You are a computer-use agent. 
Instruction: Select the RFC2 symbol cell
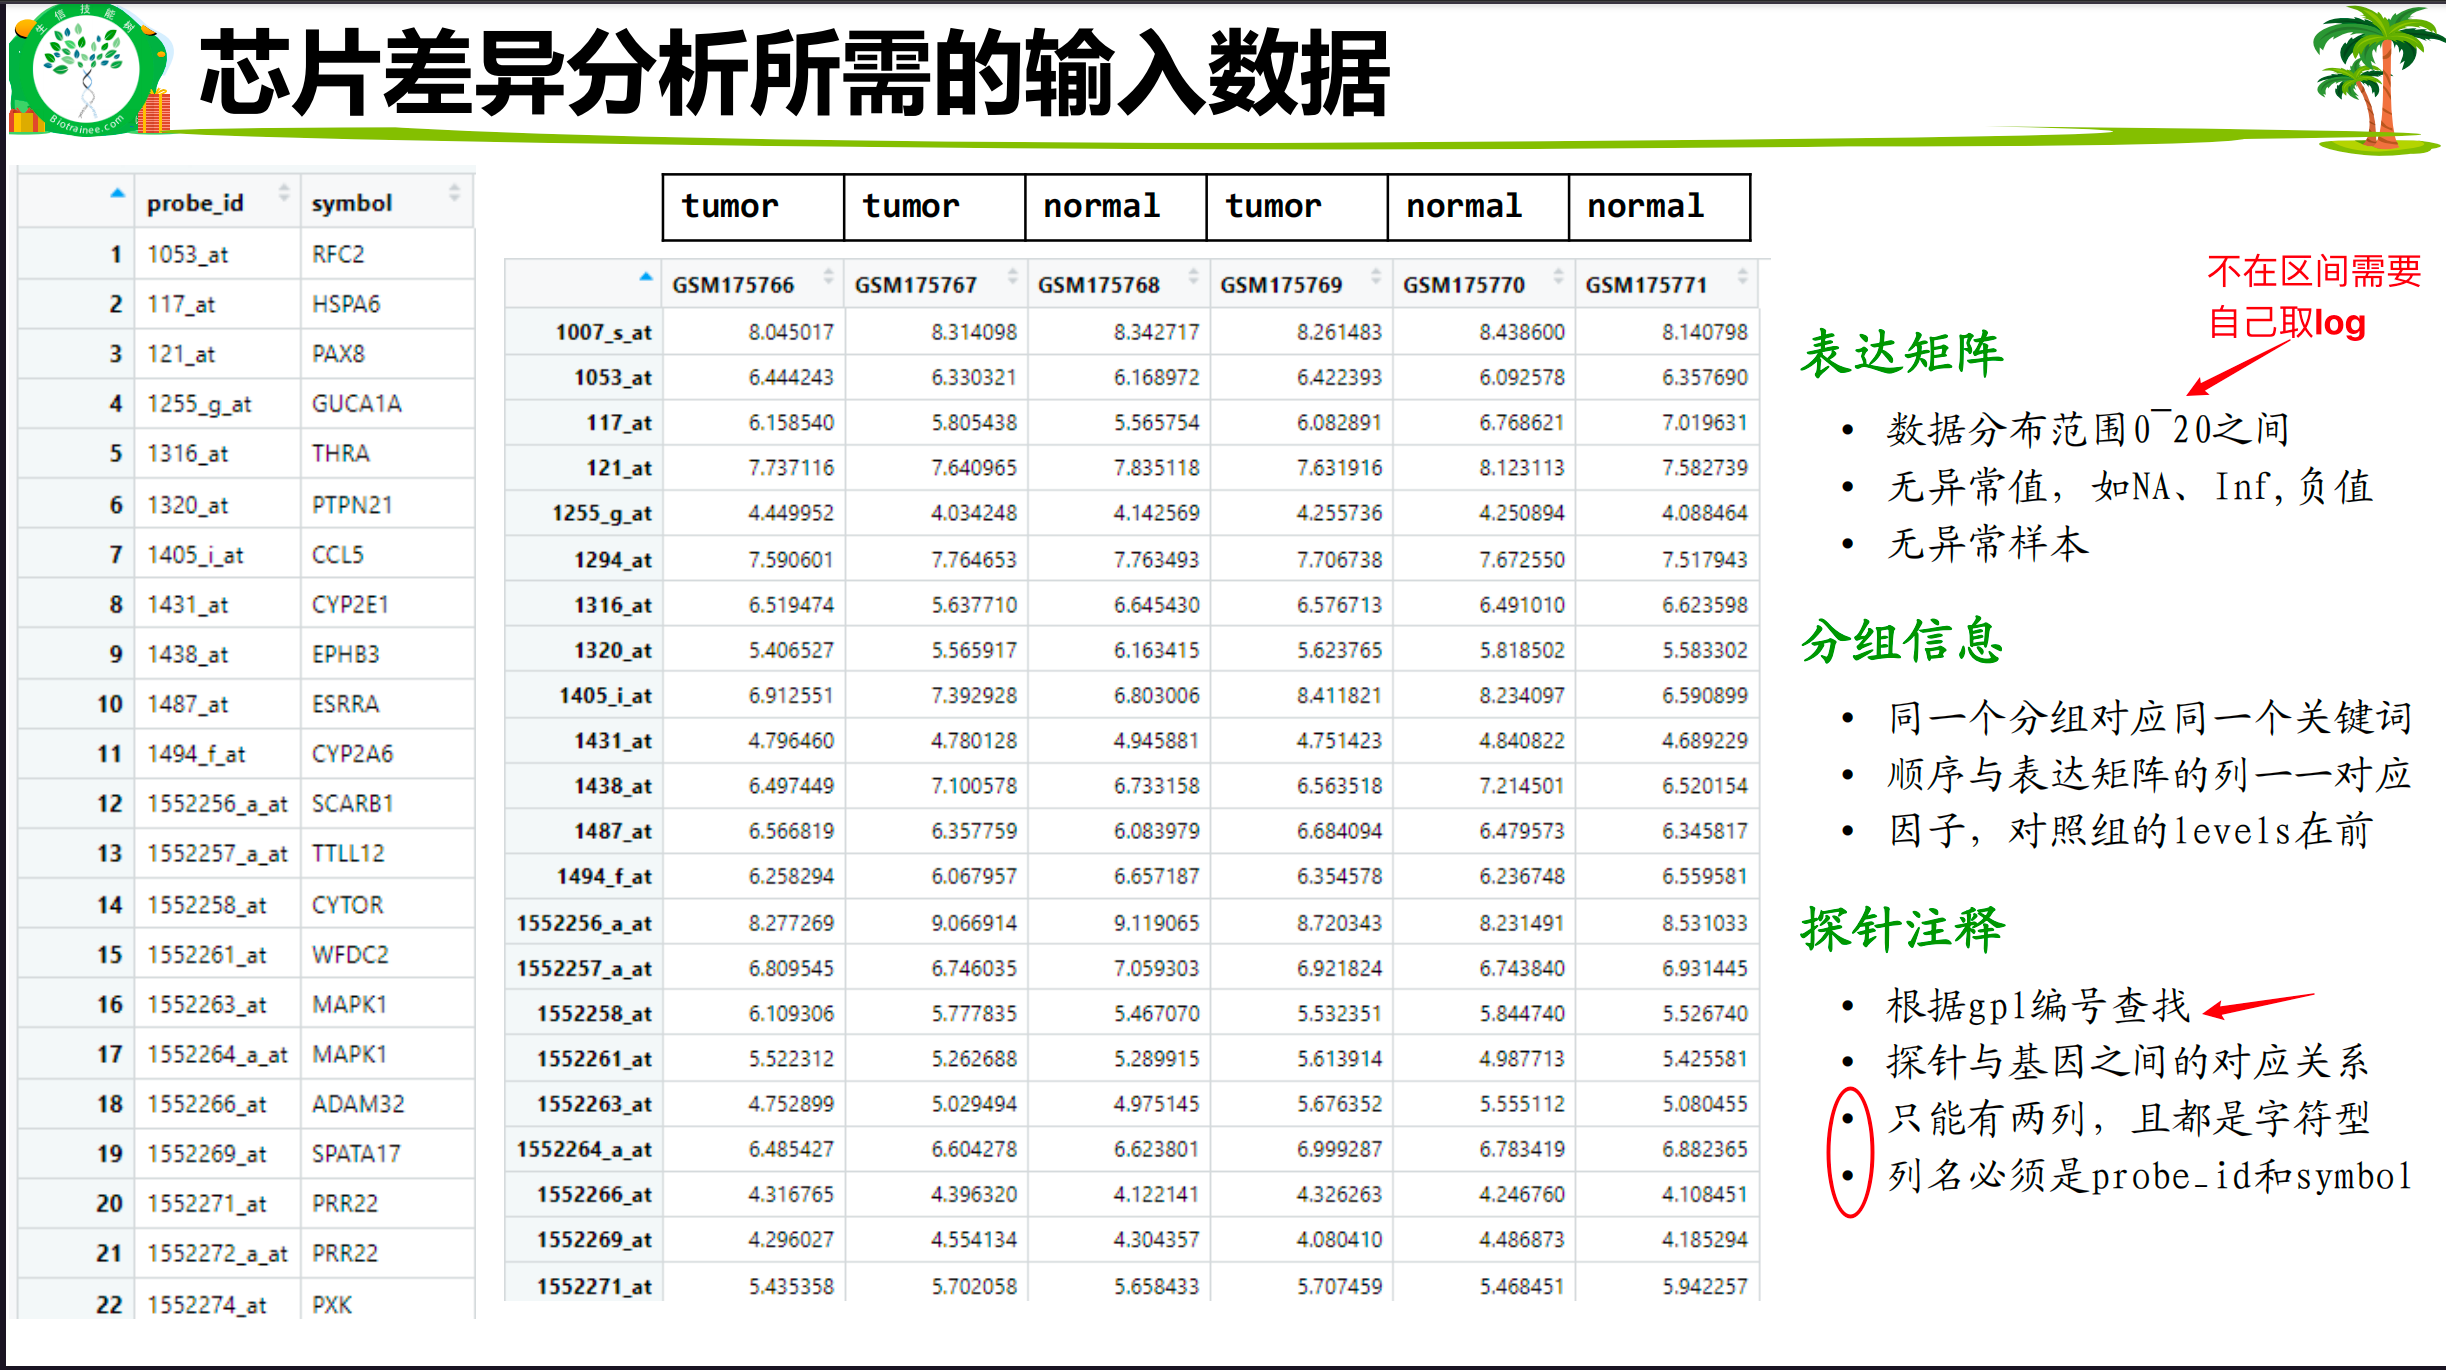pyautogui.click(x=340, y=253)
